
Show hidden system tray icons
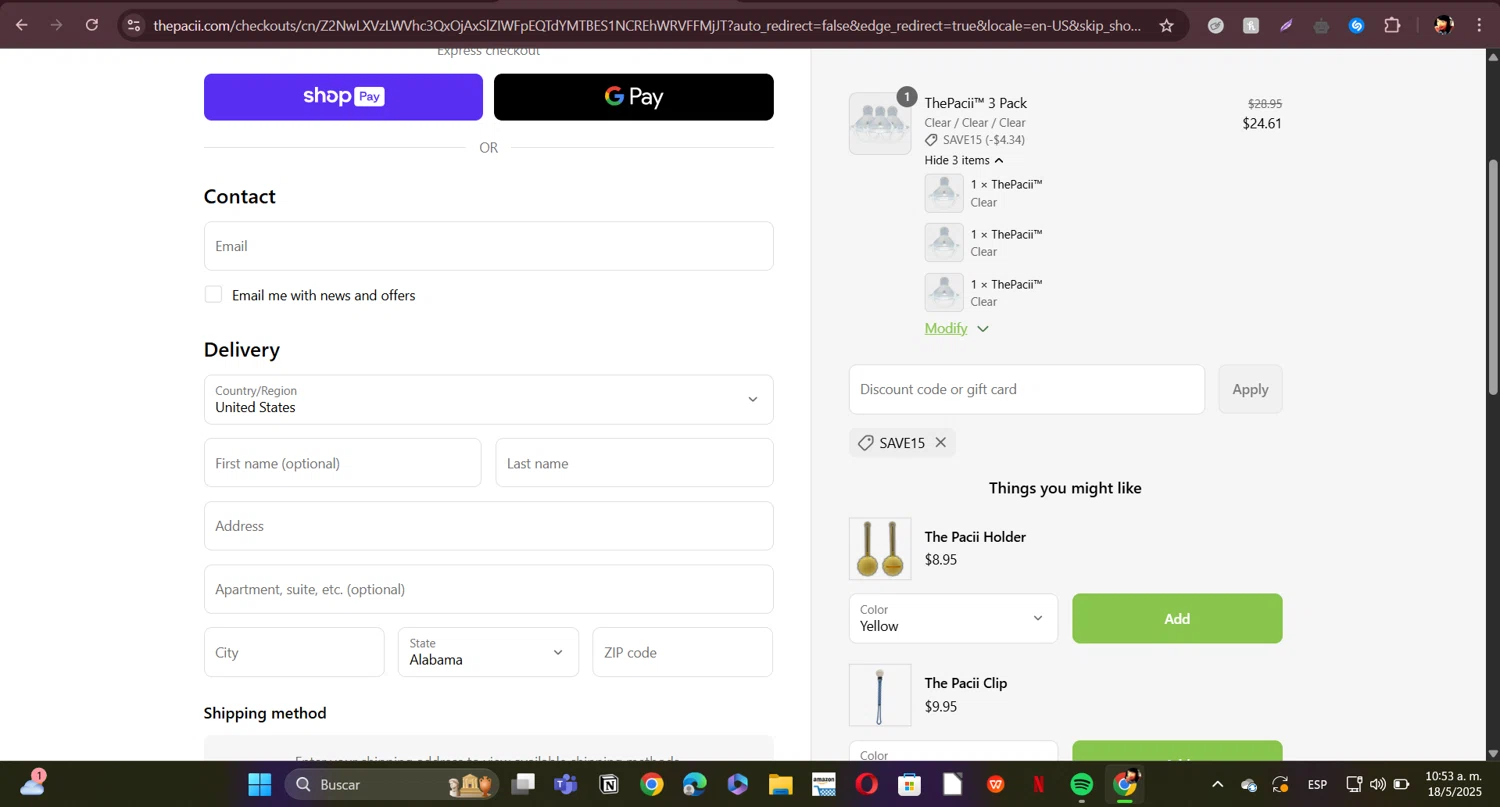1217,785
